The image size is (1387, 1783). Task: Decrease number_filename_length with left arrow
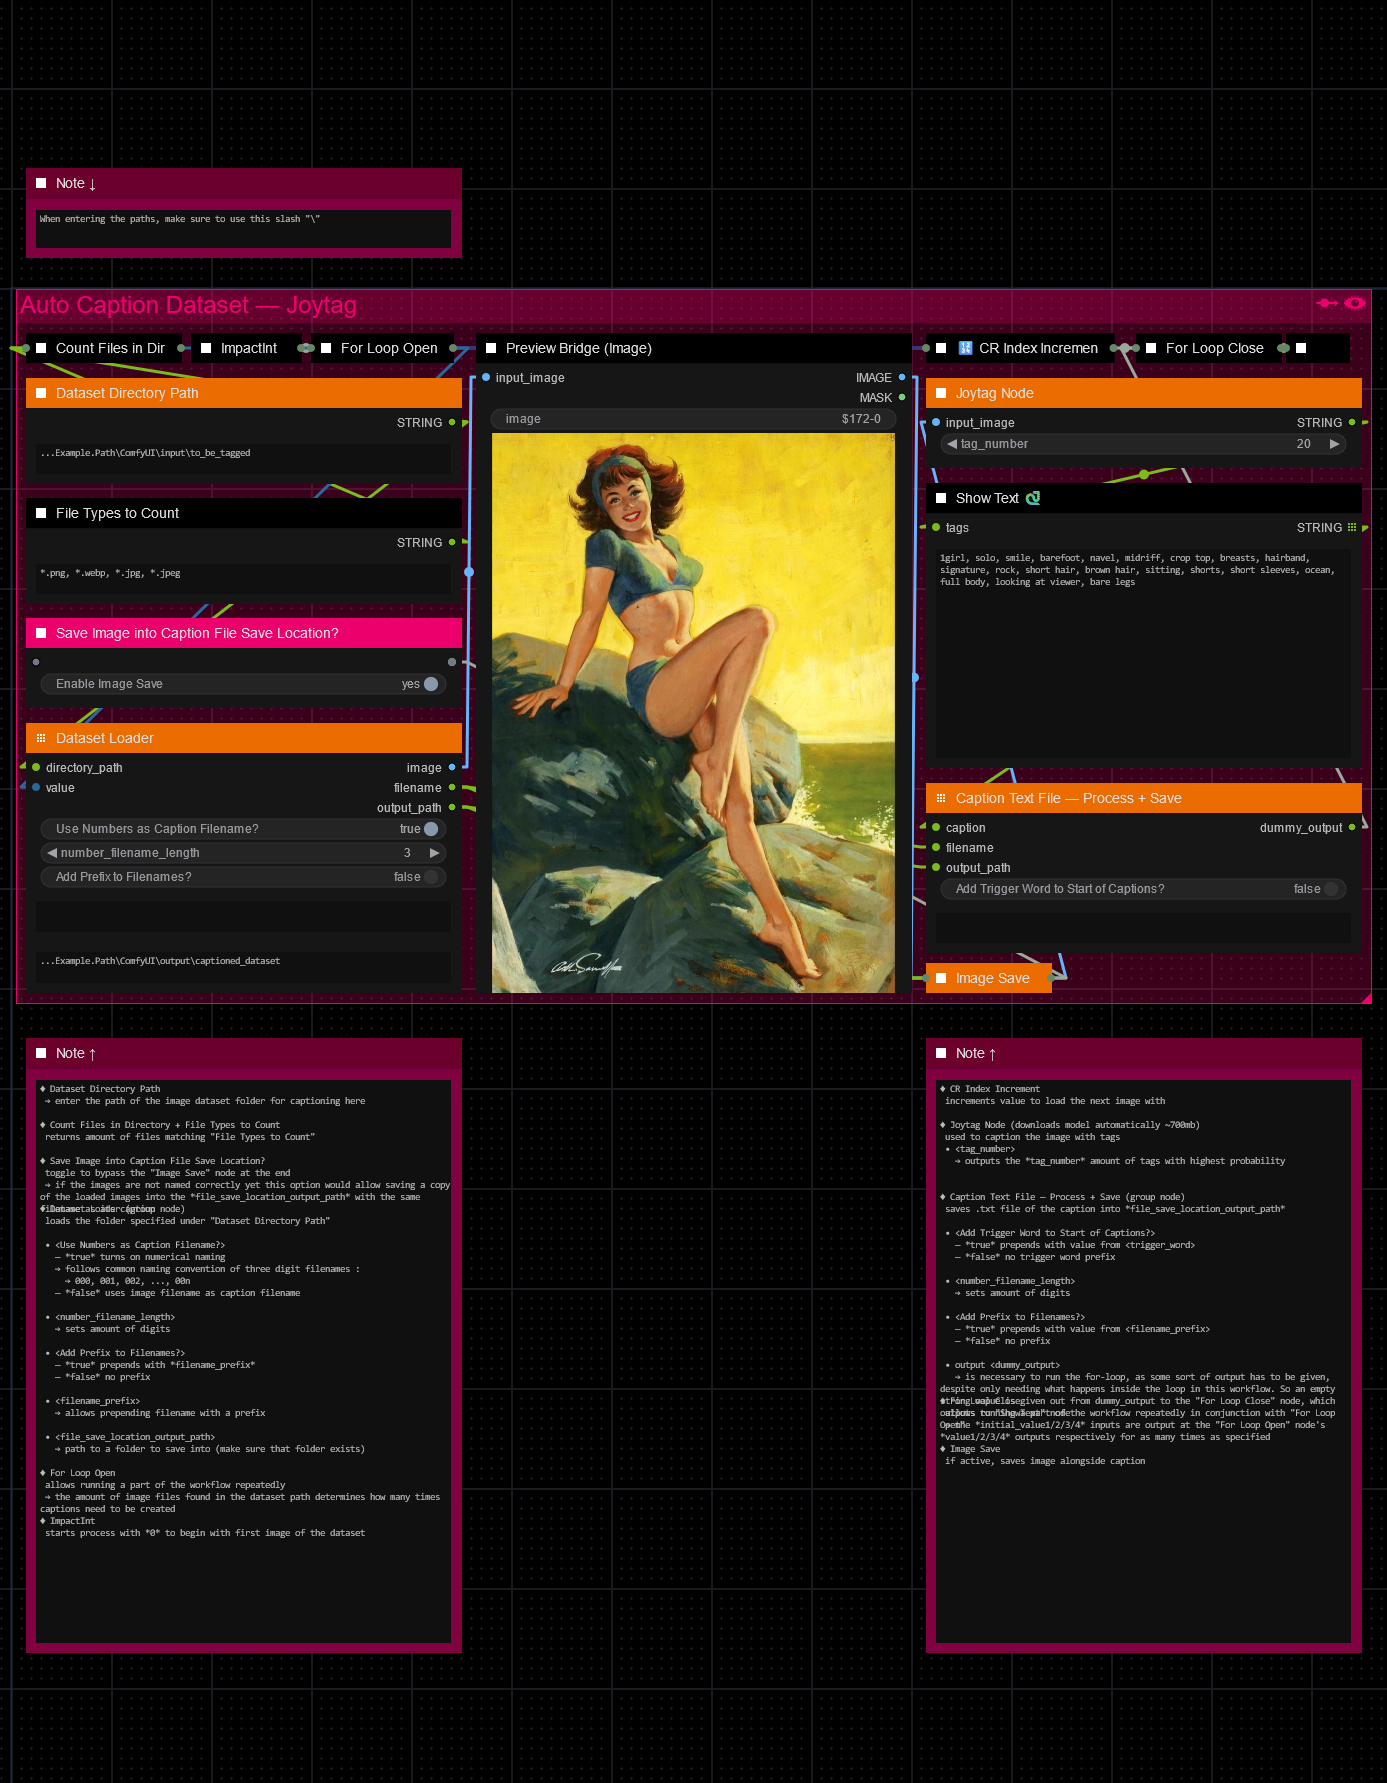52,853
